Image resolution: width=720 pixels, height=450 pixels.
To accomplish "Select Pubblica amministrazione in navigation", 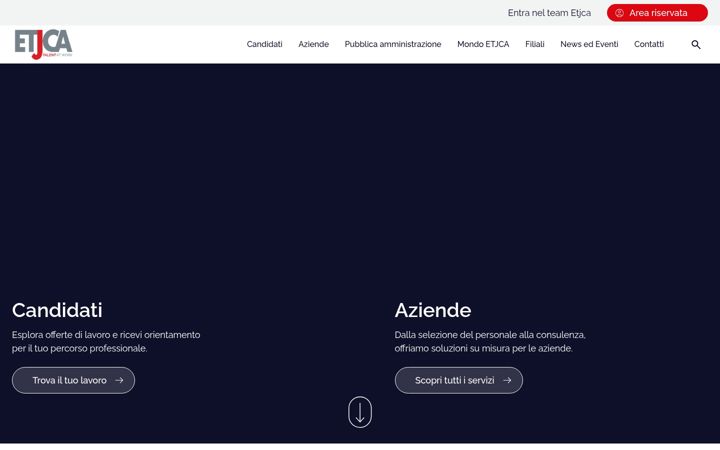I will click(393, 44).
